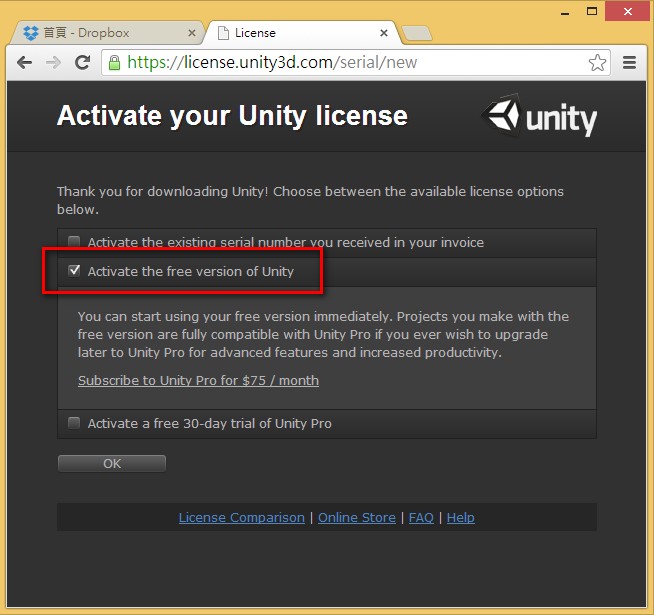654x615 pixels.
Task: Click the Unity logo
Action: point(541,117)
